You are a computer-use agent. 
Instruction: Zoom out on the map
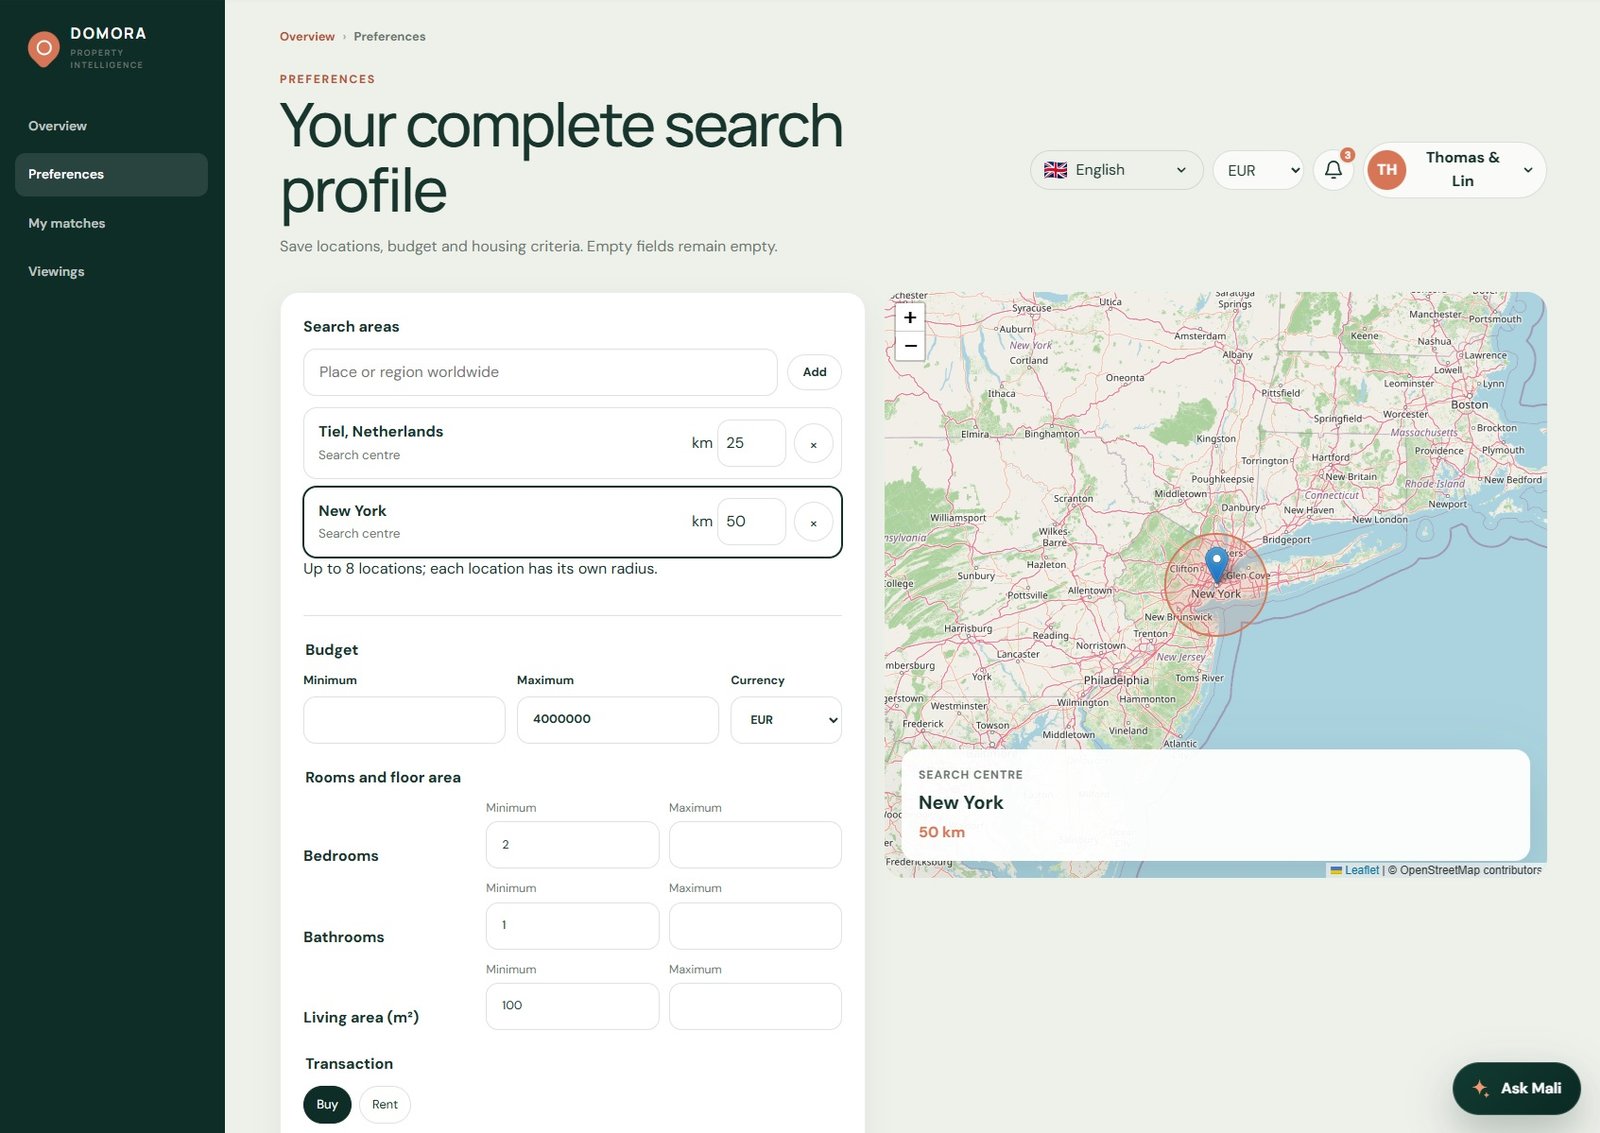point(910,346)
